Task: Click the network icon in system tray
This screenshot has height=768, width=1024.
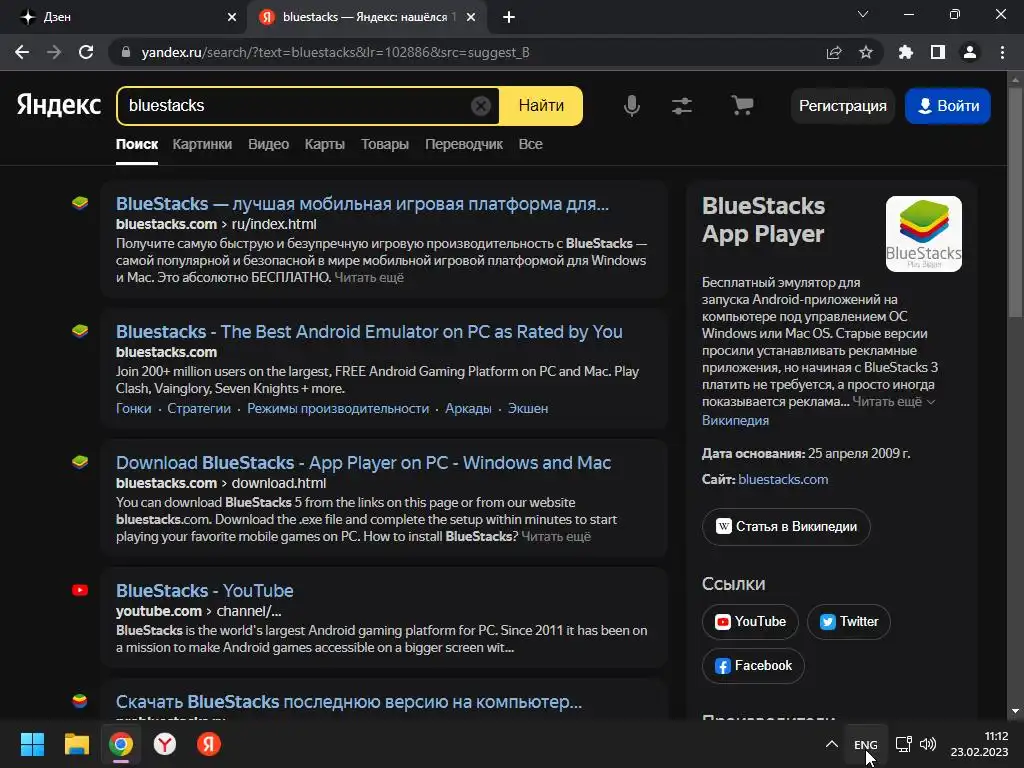Action: coord(903,744)
